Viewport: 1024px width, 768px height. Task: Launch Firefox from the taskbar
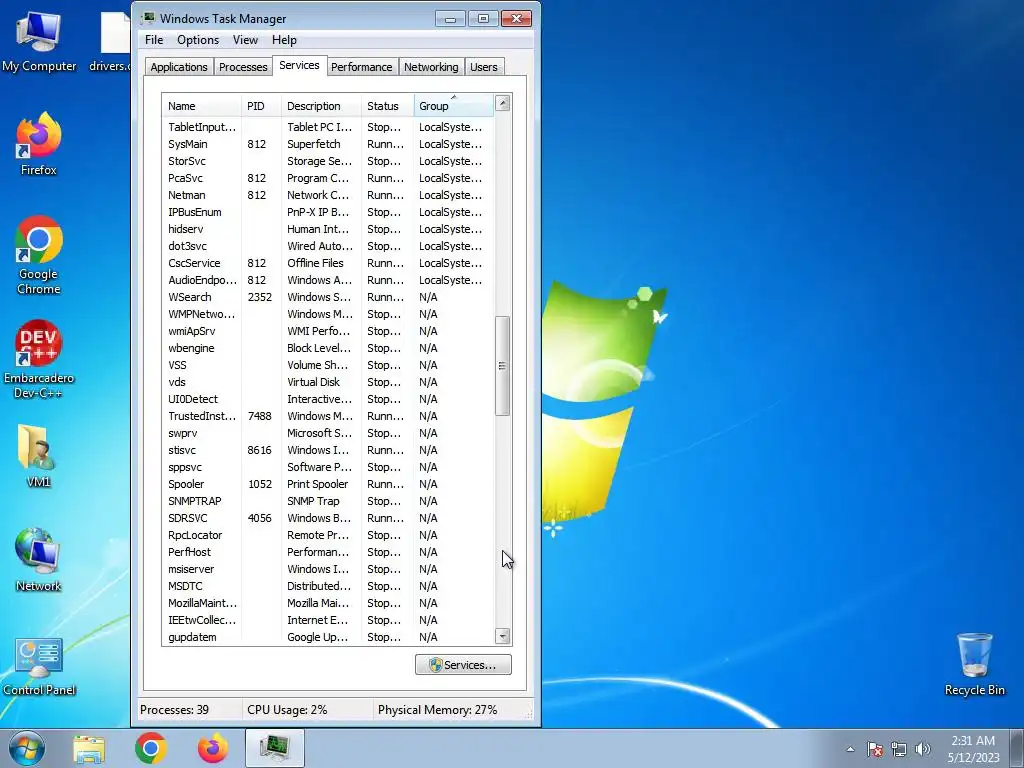(213, 748)
